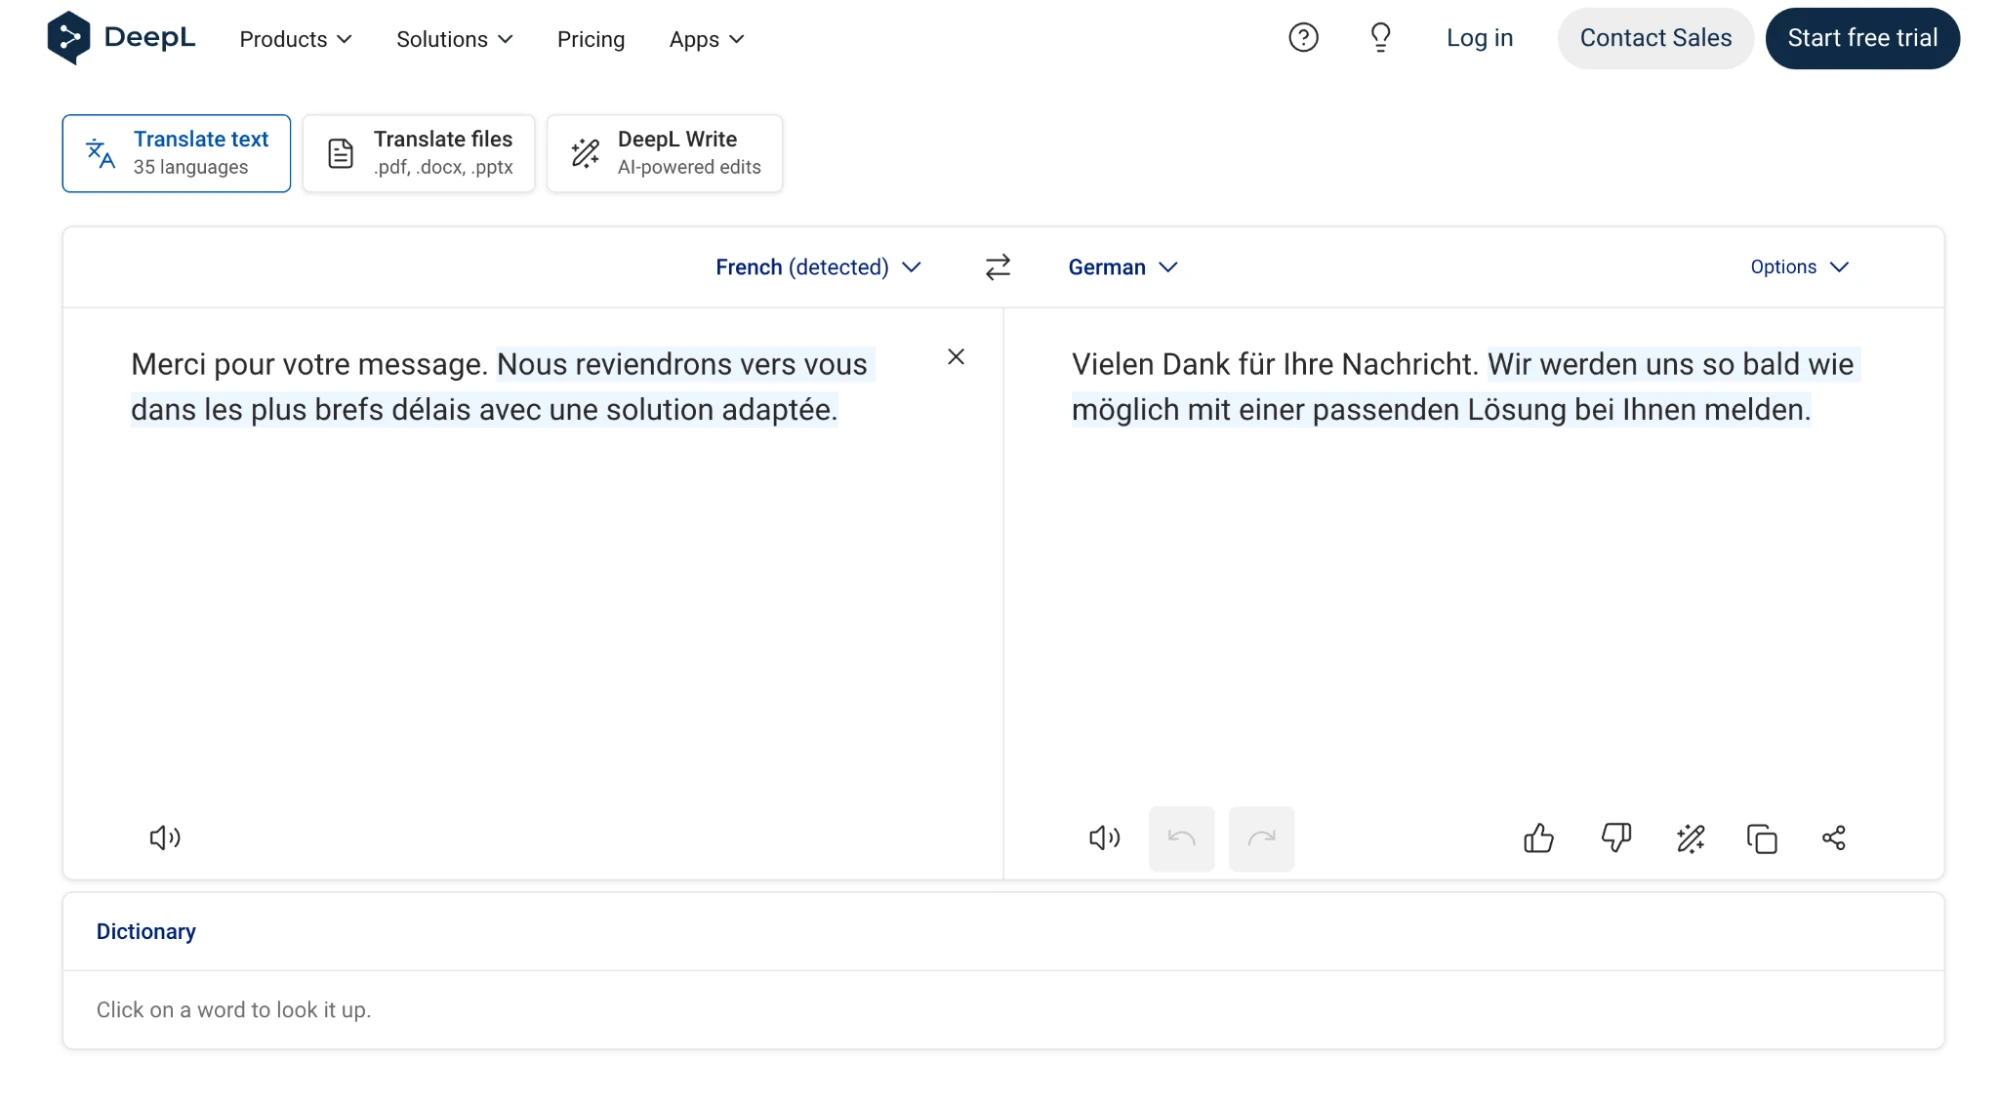Click the lightbulb tips icon
Viewport: 1999px width, 1107px height.
[x=1380, y=38]
